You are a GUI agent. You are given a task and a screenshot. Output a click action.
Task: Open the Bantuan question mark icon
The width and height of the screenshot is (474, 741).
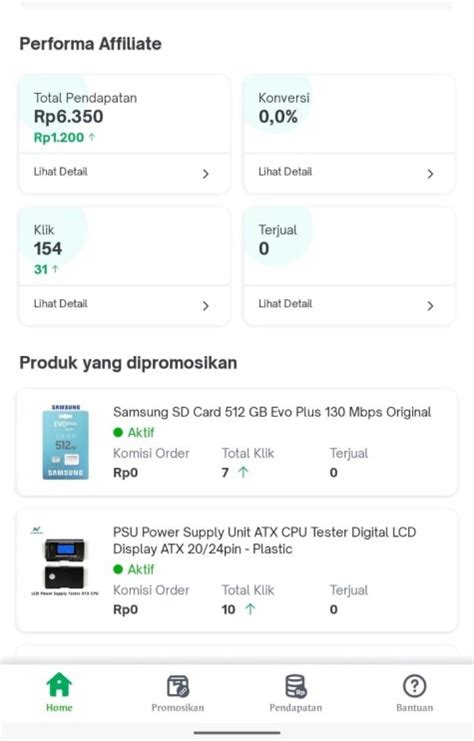[414, 686]
